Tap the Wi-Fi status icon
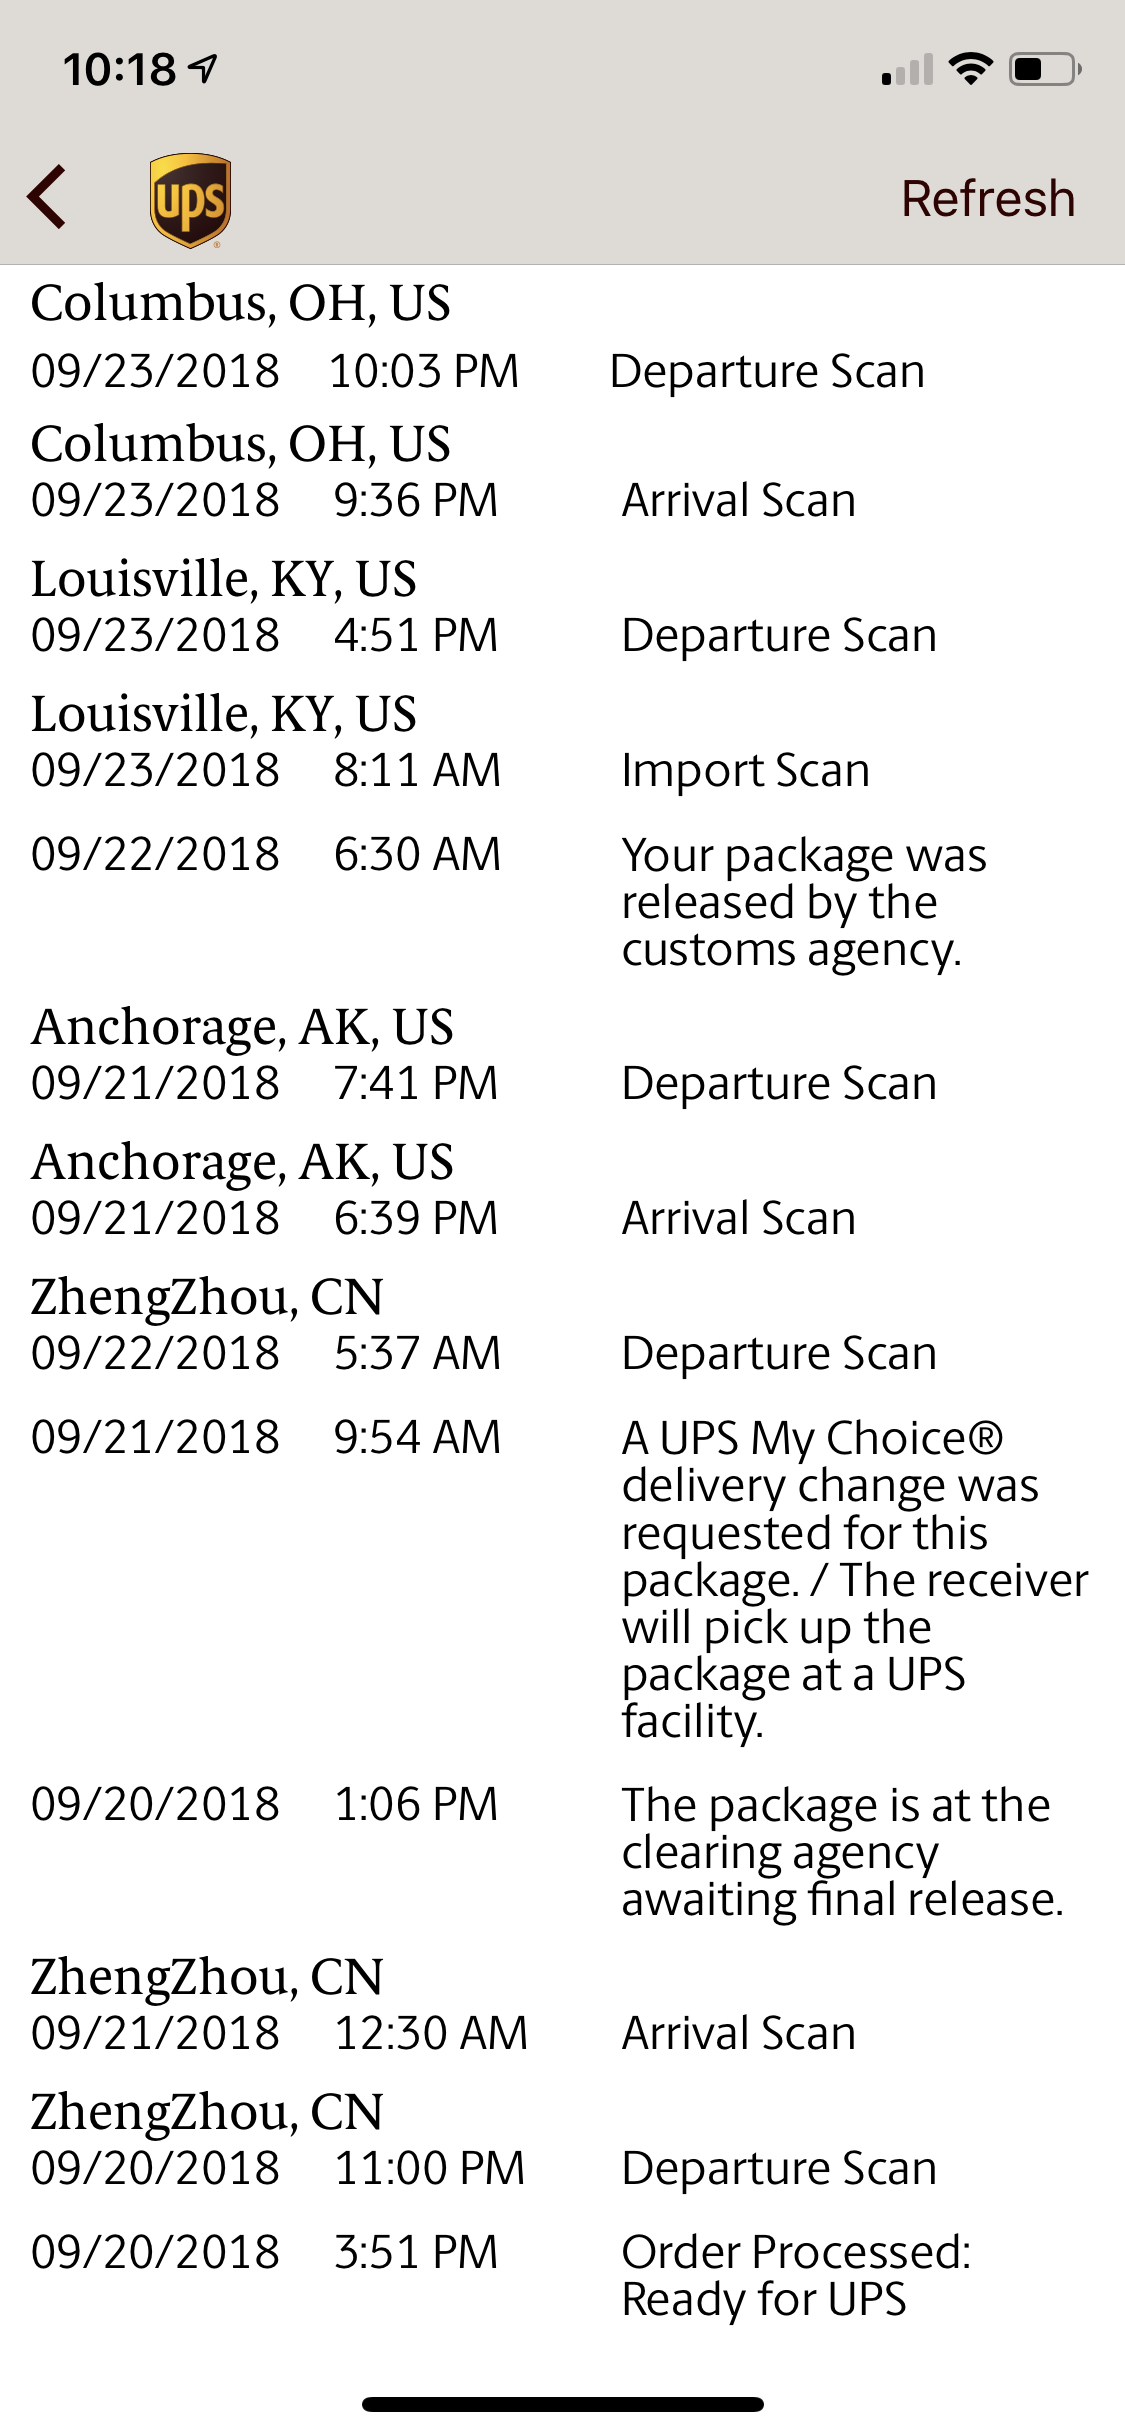Viewport: 1125px width, 2436px height. 970,69
